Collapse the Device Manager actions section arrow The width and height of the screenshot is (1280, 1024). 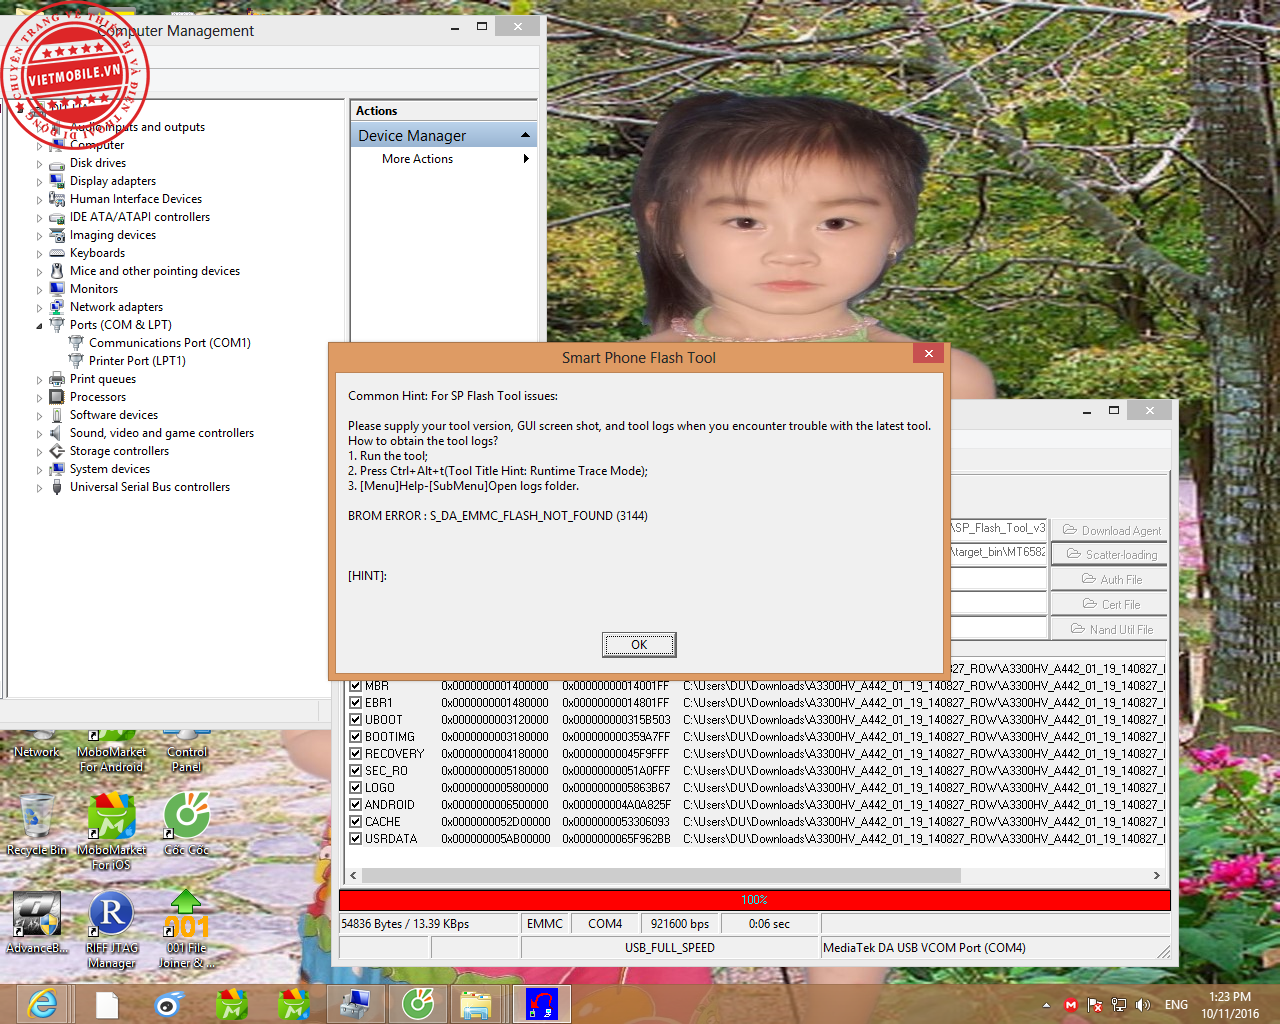coord(525,135)
